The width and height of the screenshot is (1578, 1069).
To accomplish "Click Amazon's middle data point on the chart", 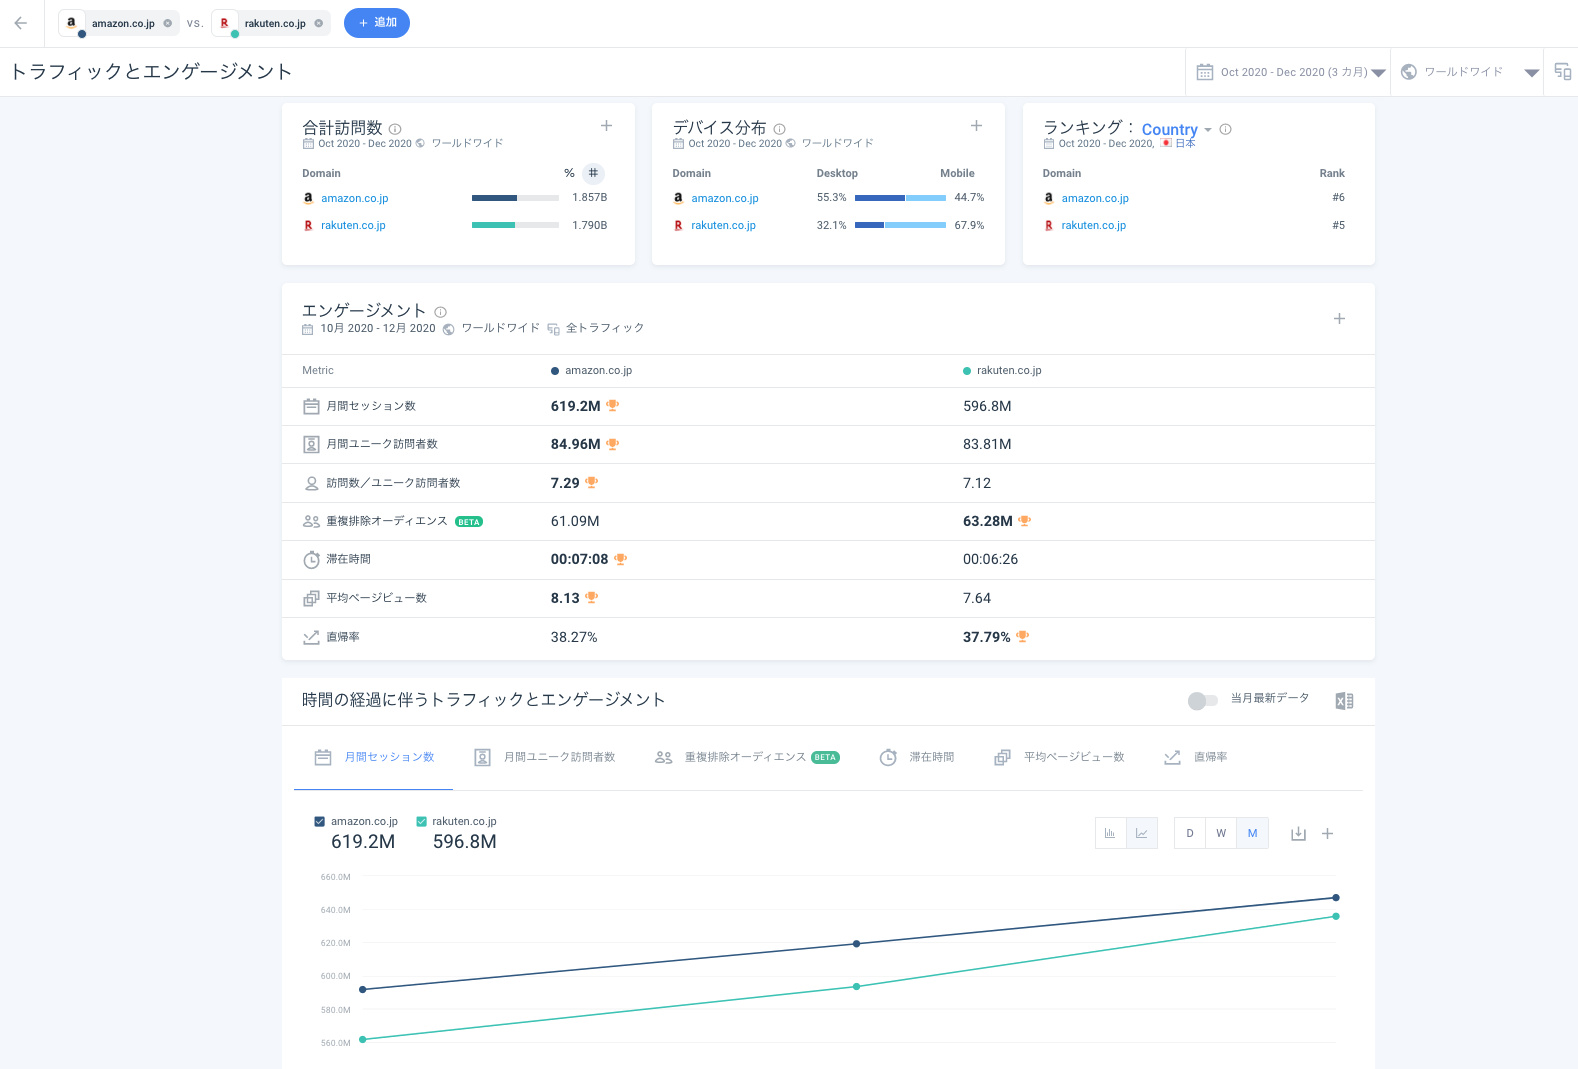I will tap(856, 943).
